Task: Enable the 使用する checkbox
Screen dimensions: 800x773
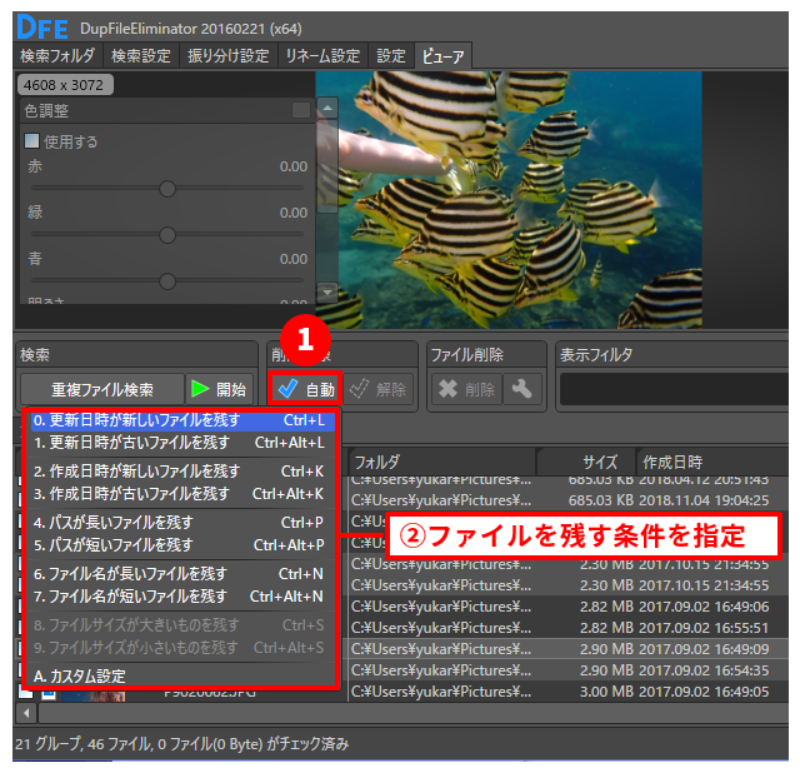Action: point(32,141)
